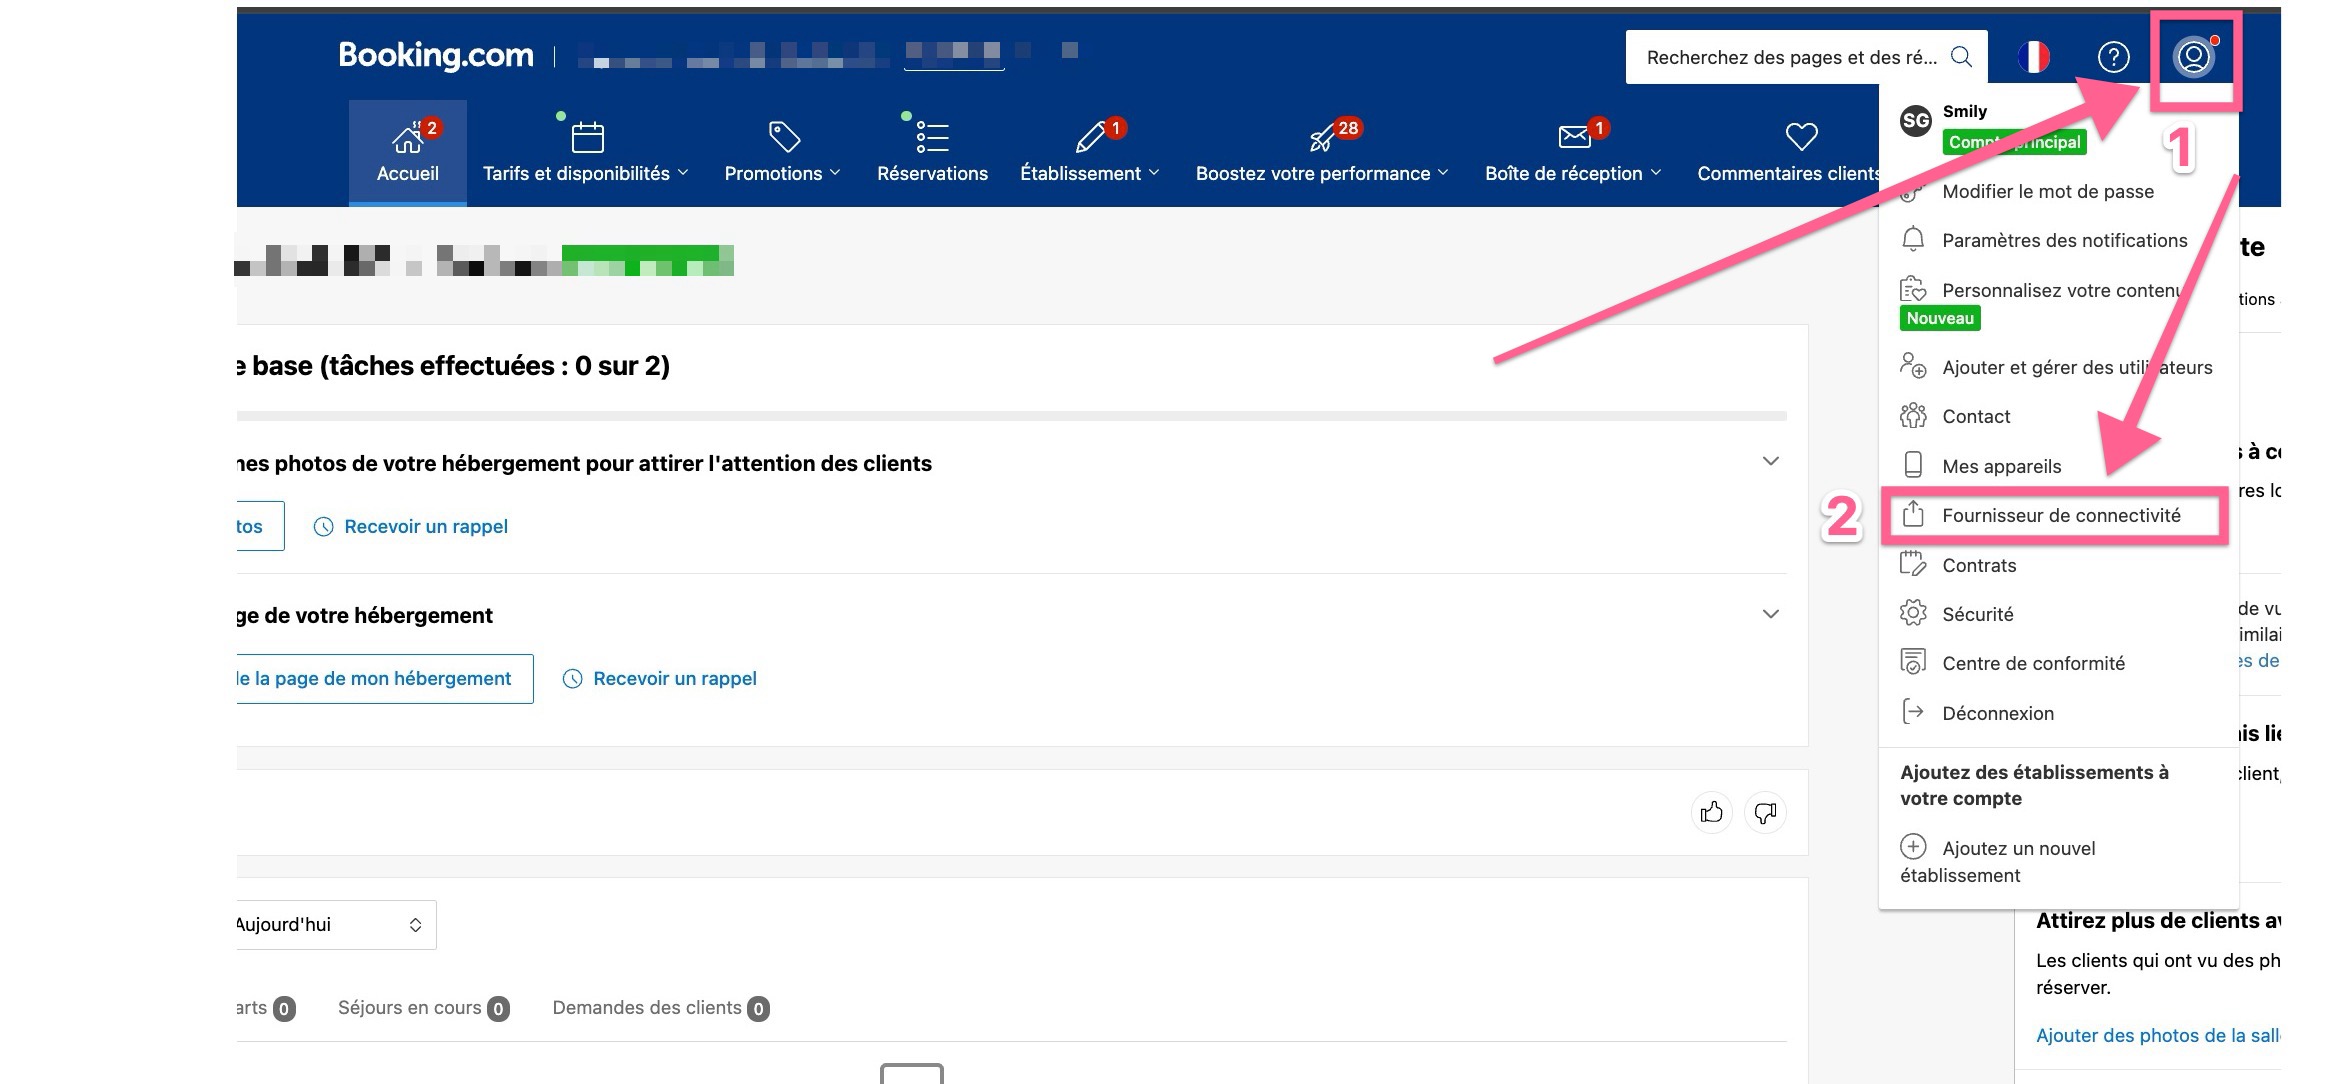
Task: Click the account profile icon
Action: tap(2193, 57)
